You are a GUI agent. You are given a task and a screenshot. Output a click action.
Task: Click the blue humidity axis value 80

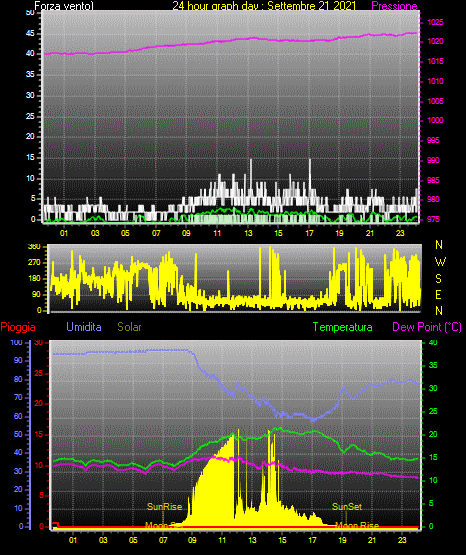(x=18, y=379)
